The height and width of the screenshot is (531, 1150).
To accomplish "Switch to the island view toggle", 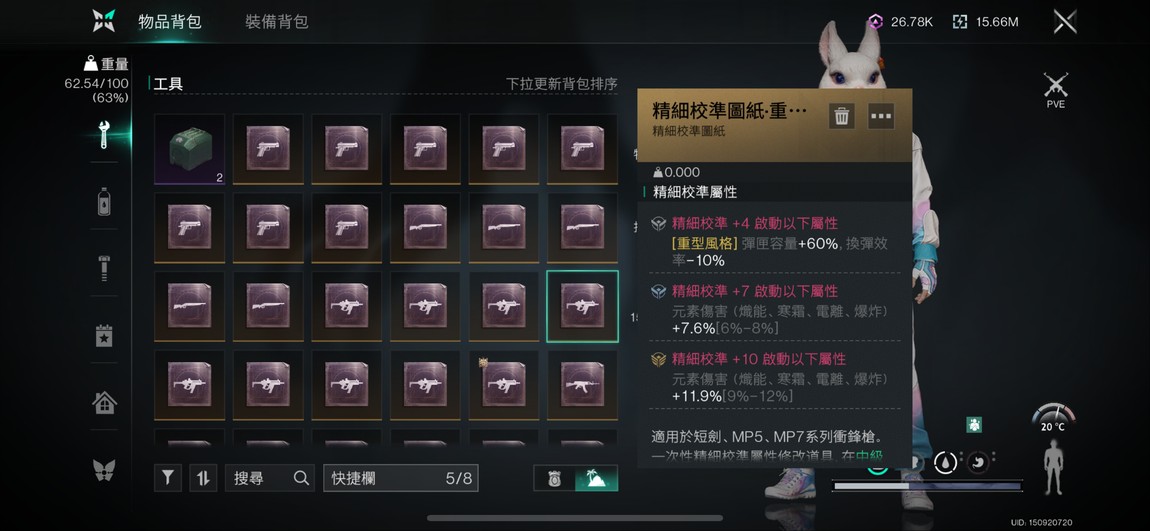I will [x=596, y=478].
